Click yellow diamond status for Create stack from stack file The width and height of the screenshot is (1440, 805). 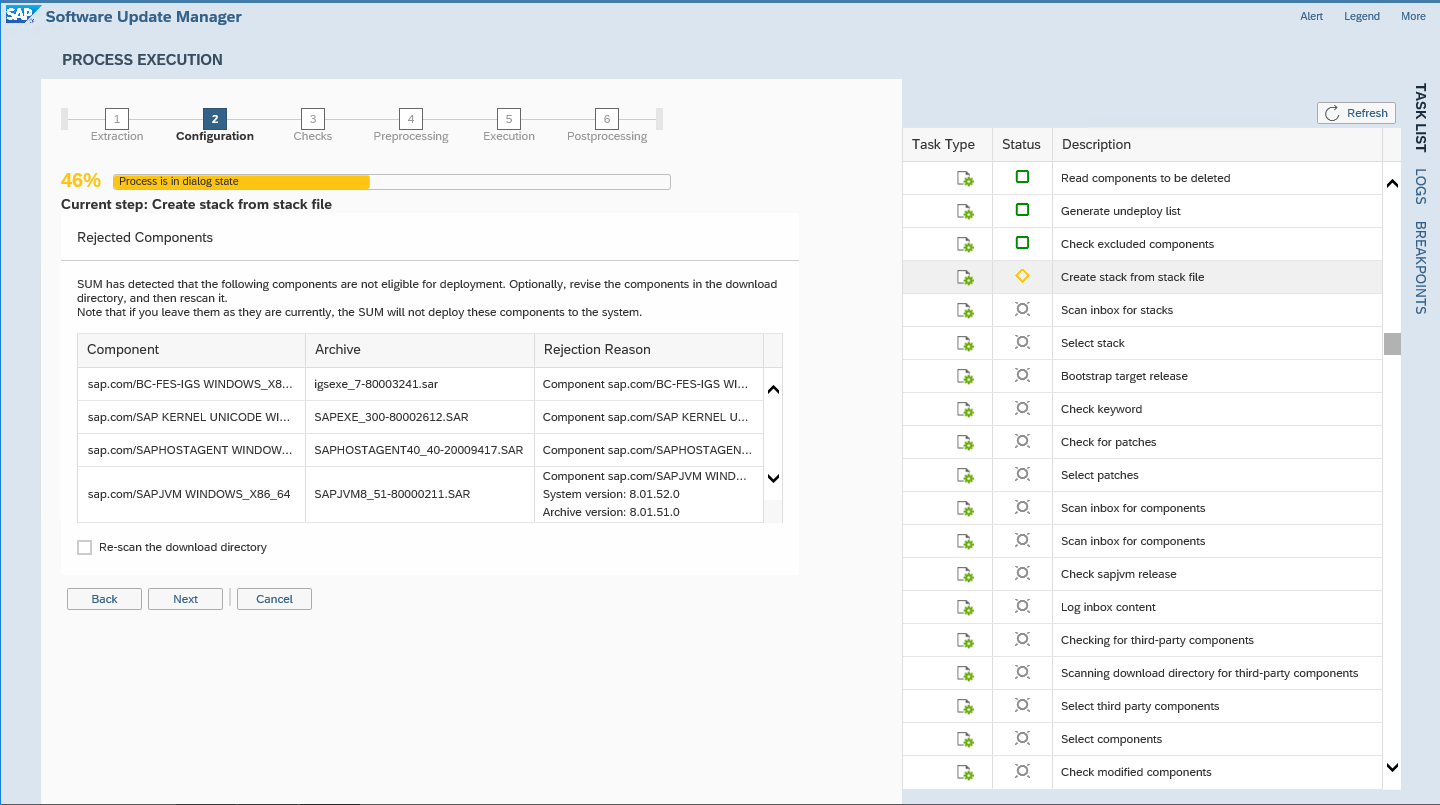pos(1022,276)
